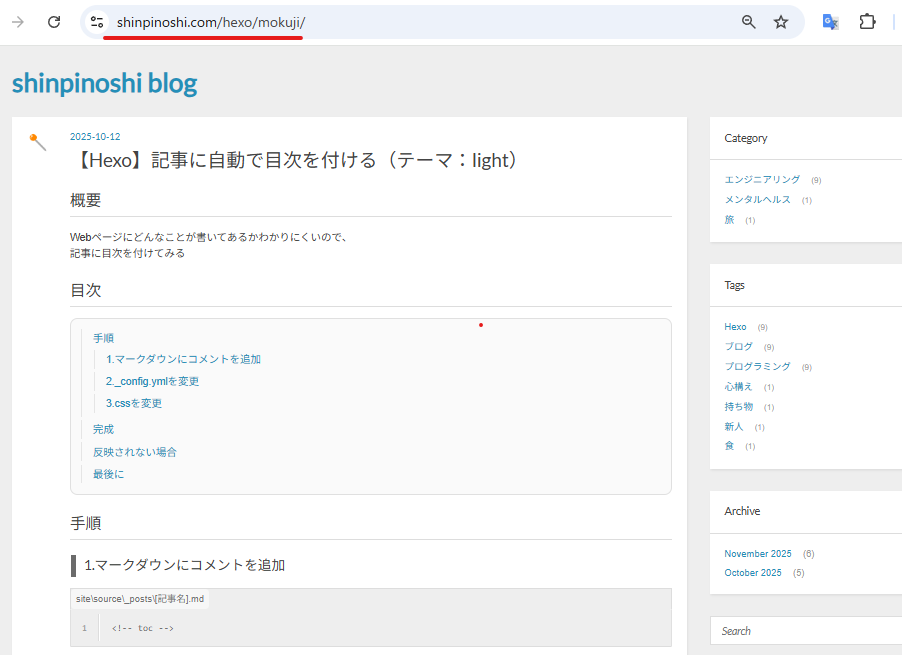Click the forward navigation arrow
902x655 pixels.
[x=18, y=21]
